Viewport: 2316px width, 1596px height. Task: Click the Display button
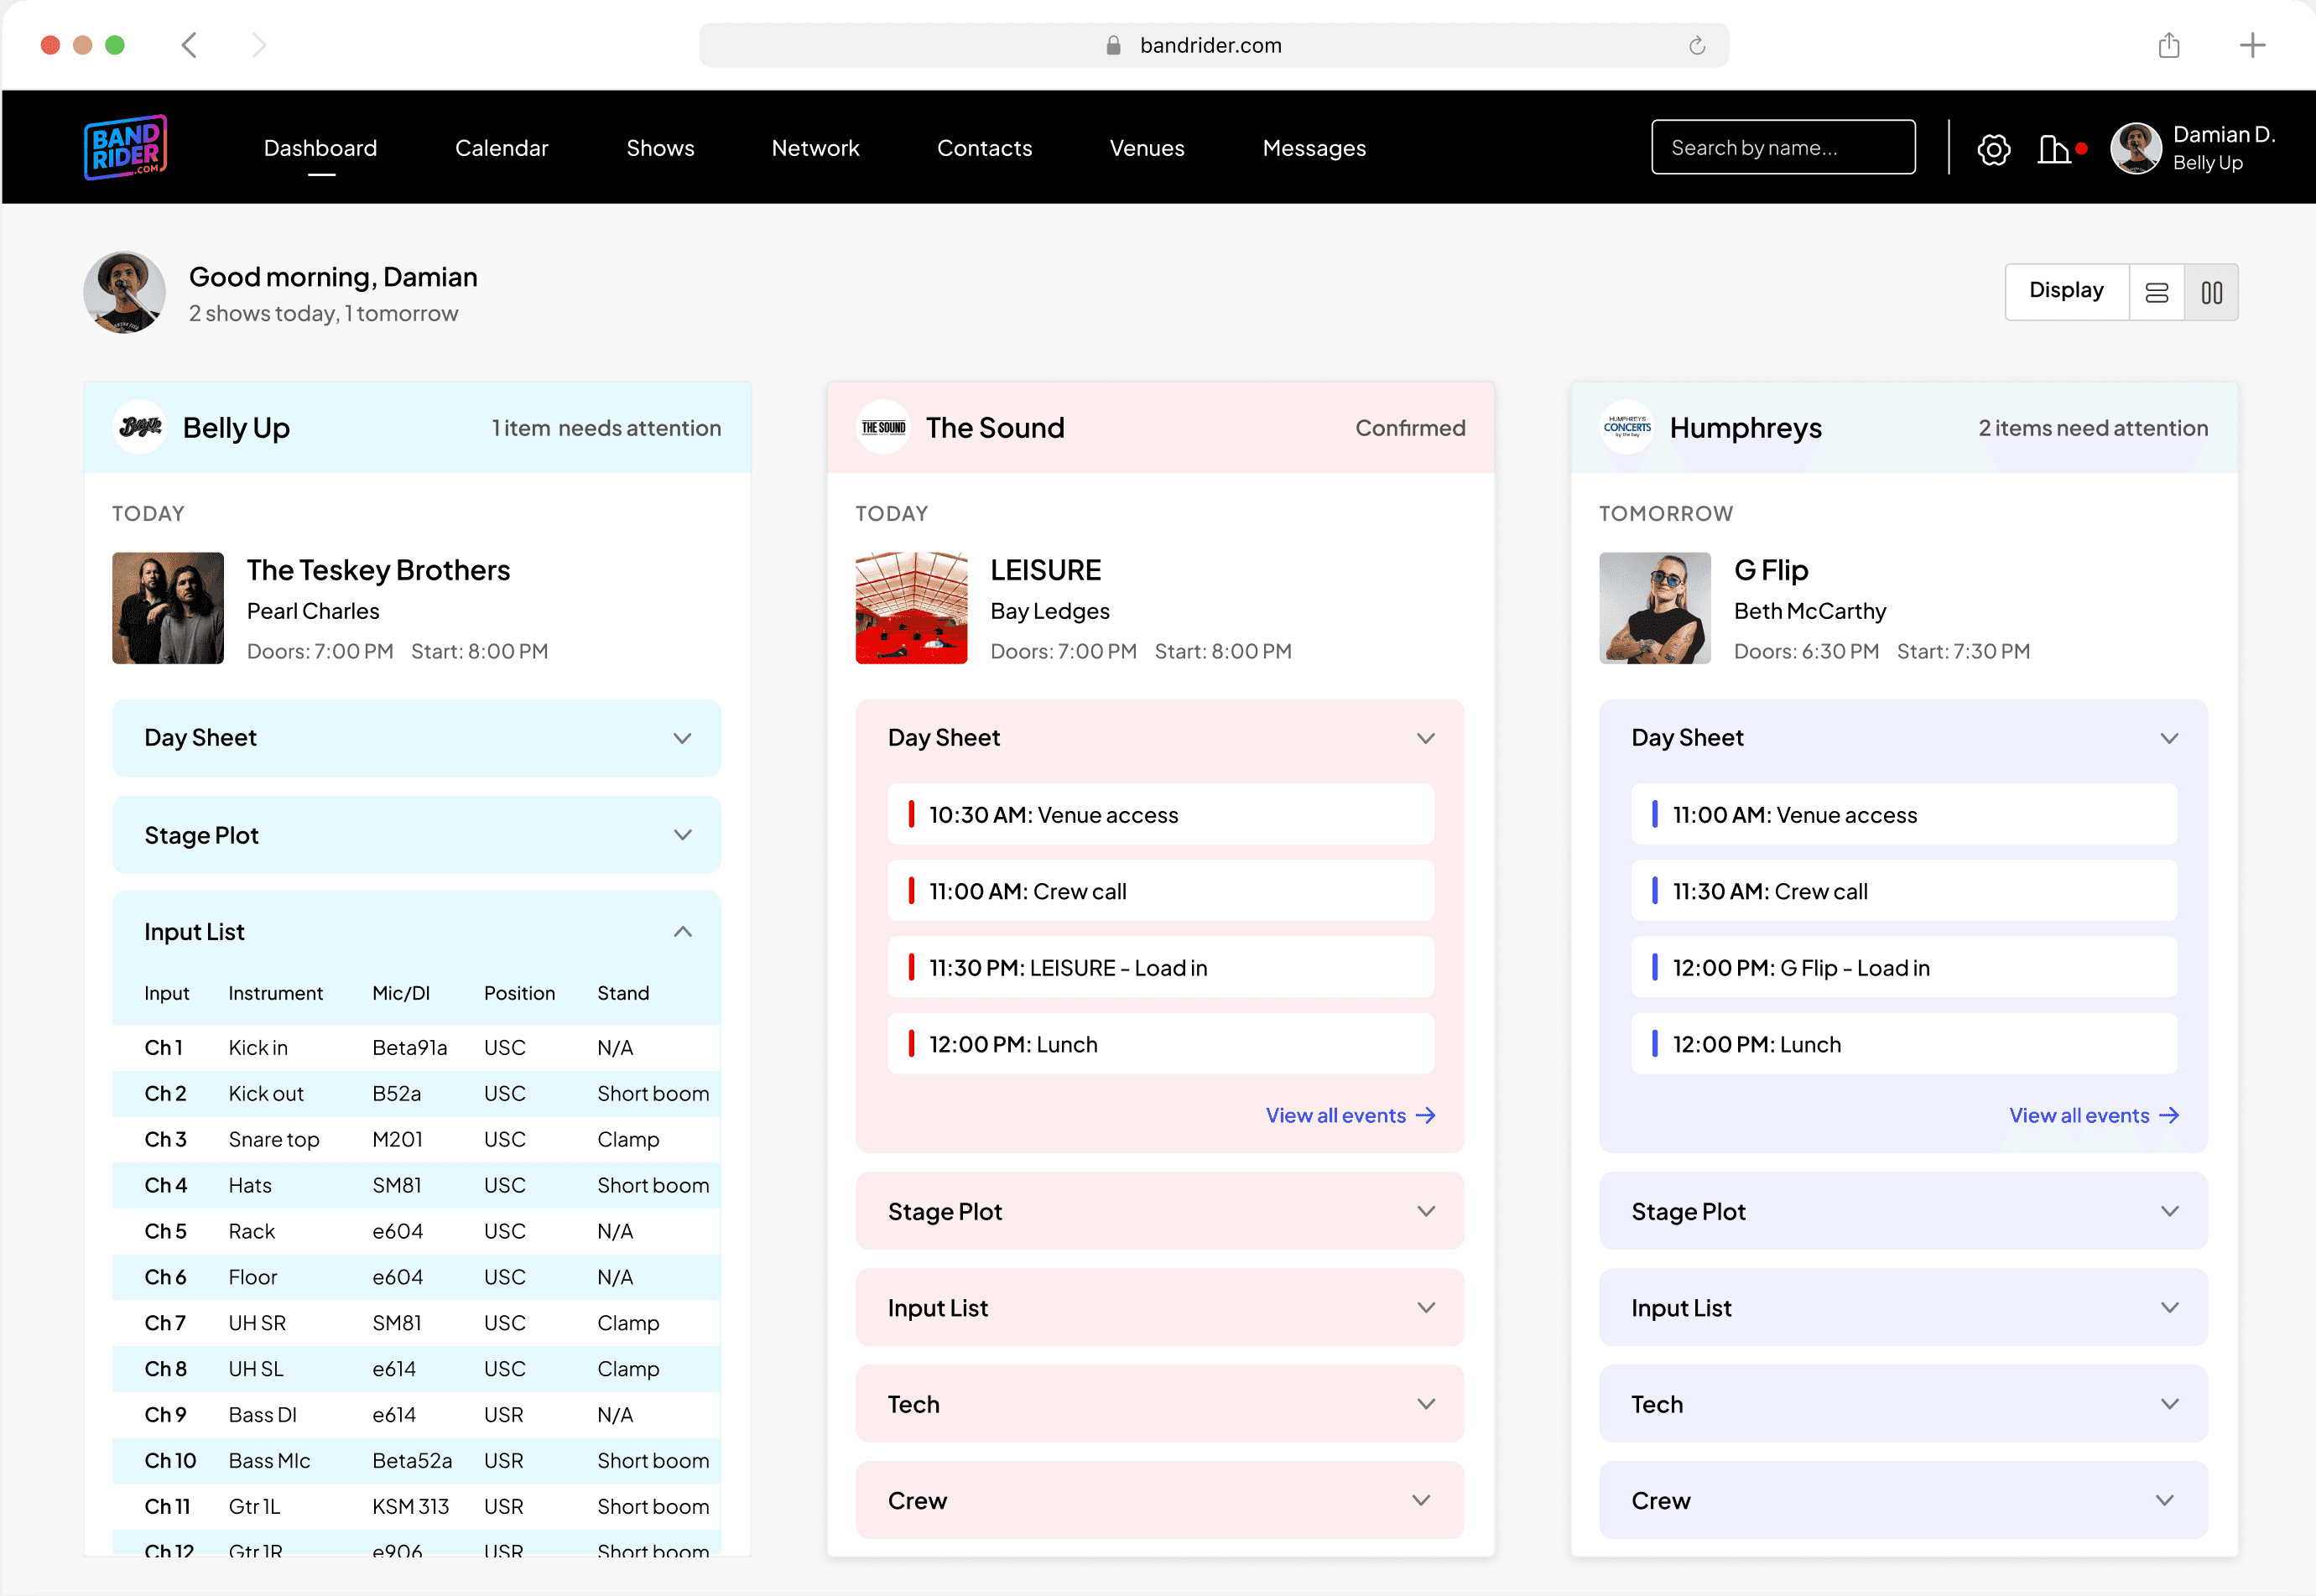[2066, 291]
